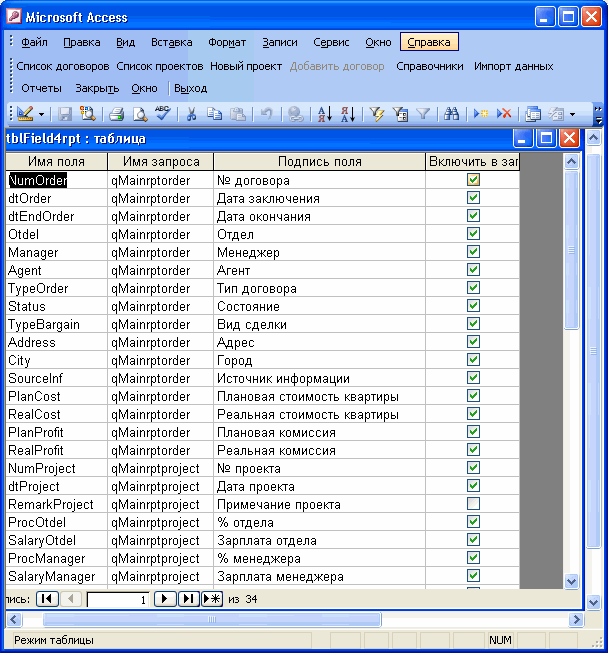Select the Имя поля column header

[x=56, y=162]
